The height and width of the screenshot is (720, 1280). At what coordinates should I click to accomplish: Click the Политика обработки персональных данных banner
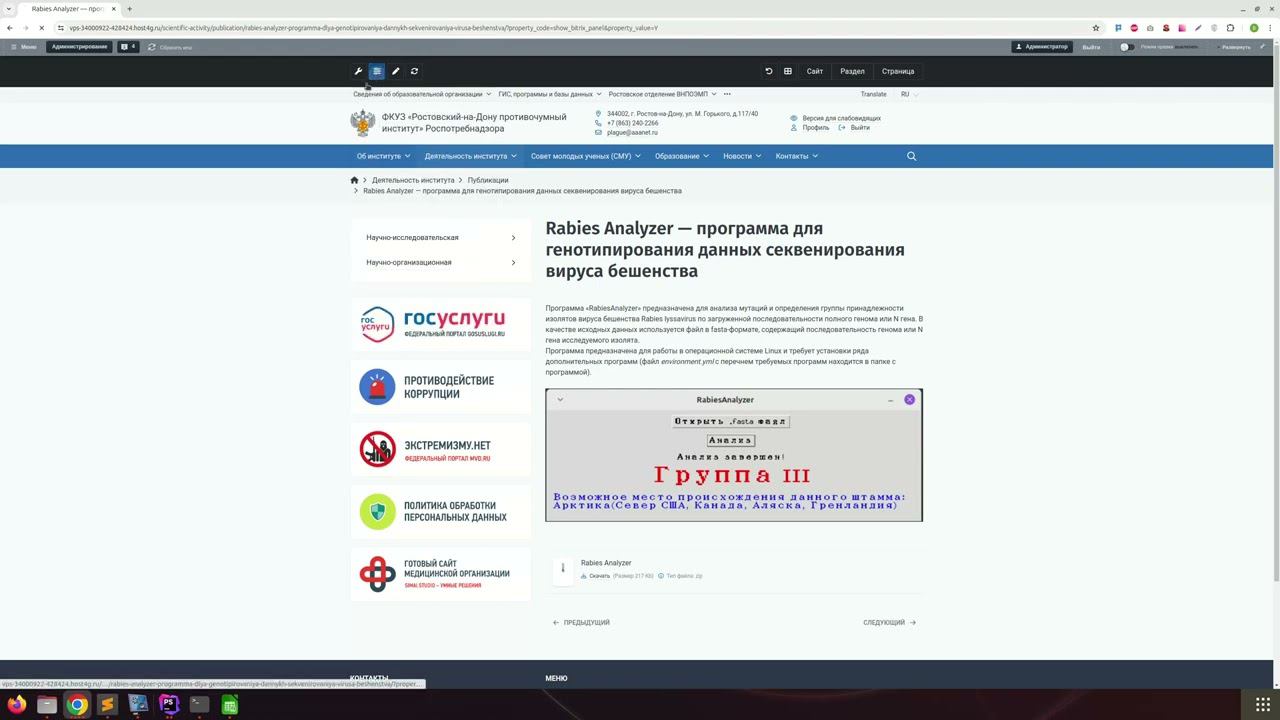(x=441, y=511)
